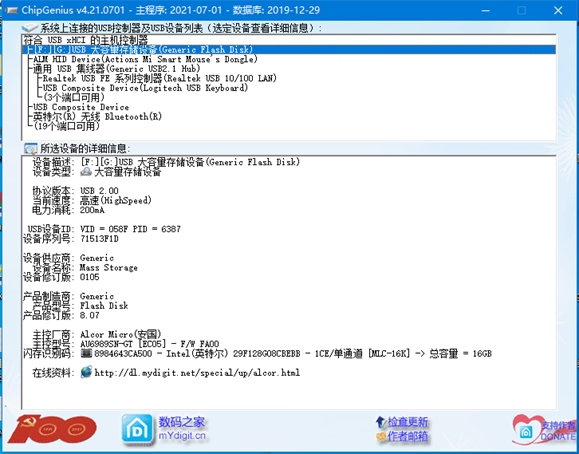Image resolution: width=579 pixels, height=454 pixels.
Task: Click the 当前速度 高速(HighSpeed) line
Action: [92, 200]
